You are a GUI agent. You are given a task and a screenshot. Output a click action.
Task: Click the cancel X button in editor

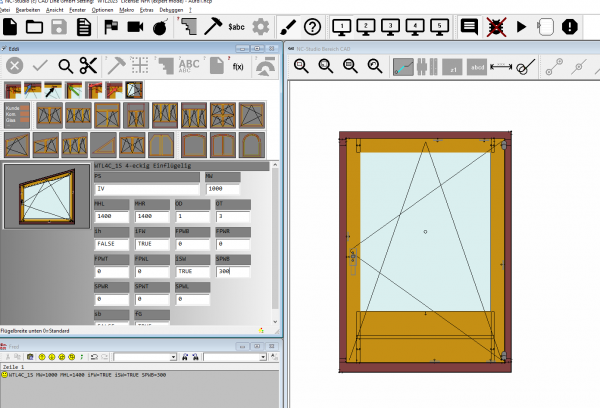(15, 67)
